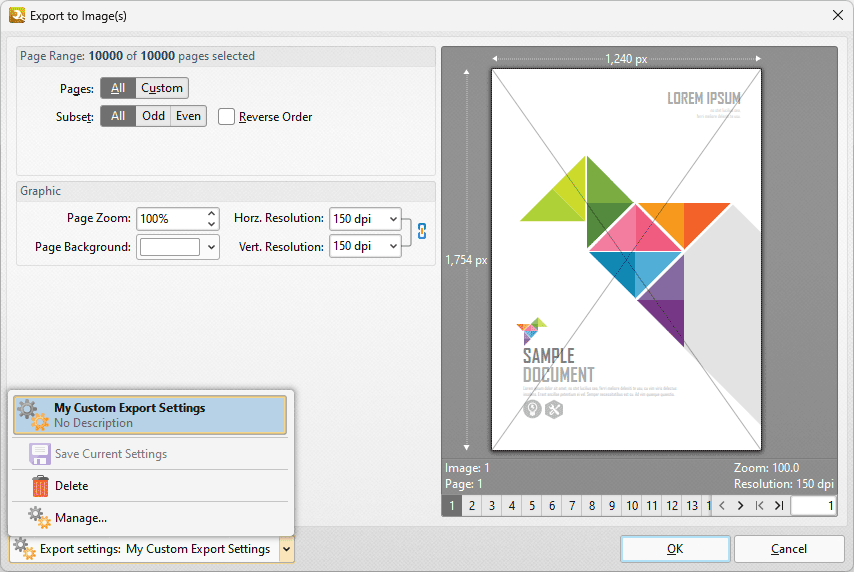The width and height of the screenshot is (854, 572).
Task: Select page 12 in preview pager
Action: tap(672, 506)
